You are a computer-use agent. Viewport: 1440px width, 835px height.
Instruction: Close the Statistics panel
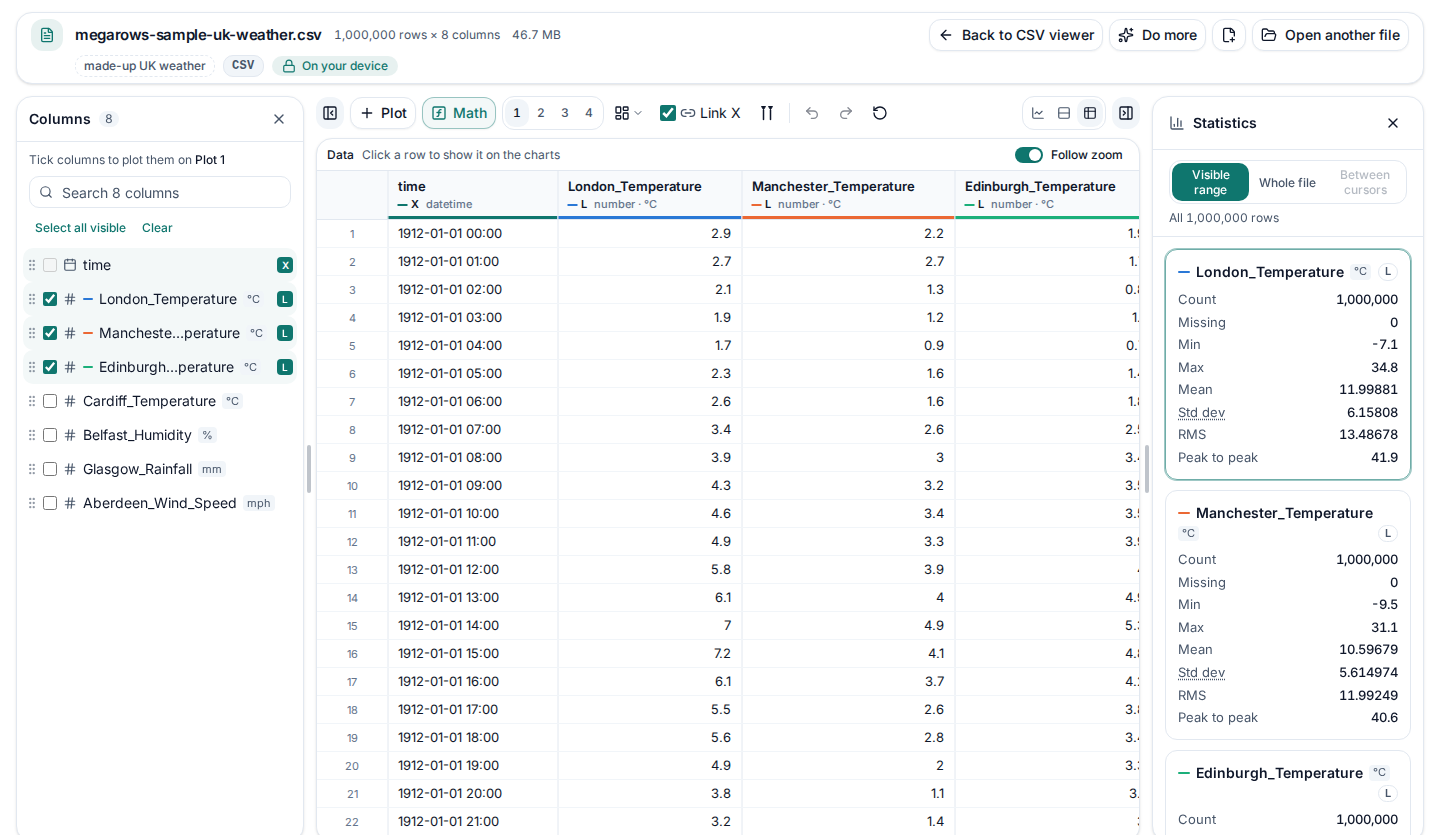coord(1393,123)
